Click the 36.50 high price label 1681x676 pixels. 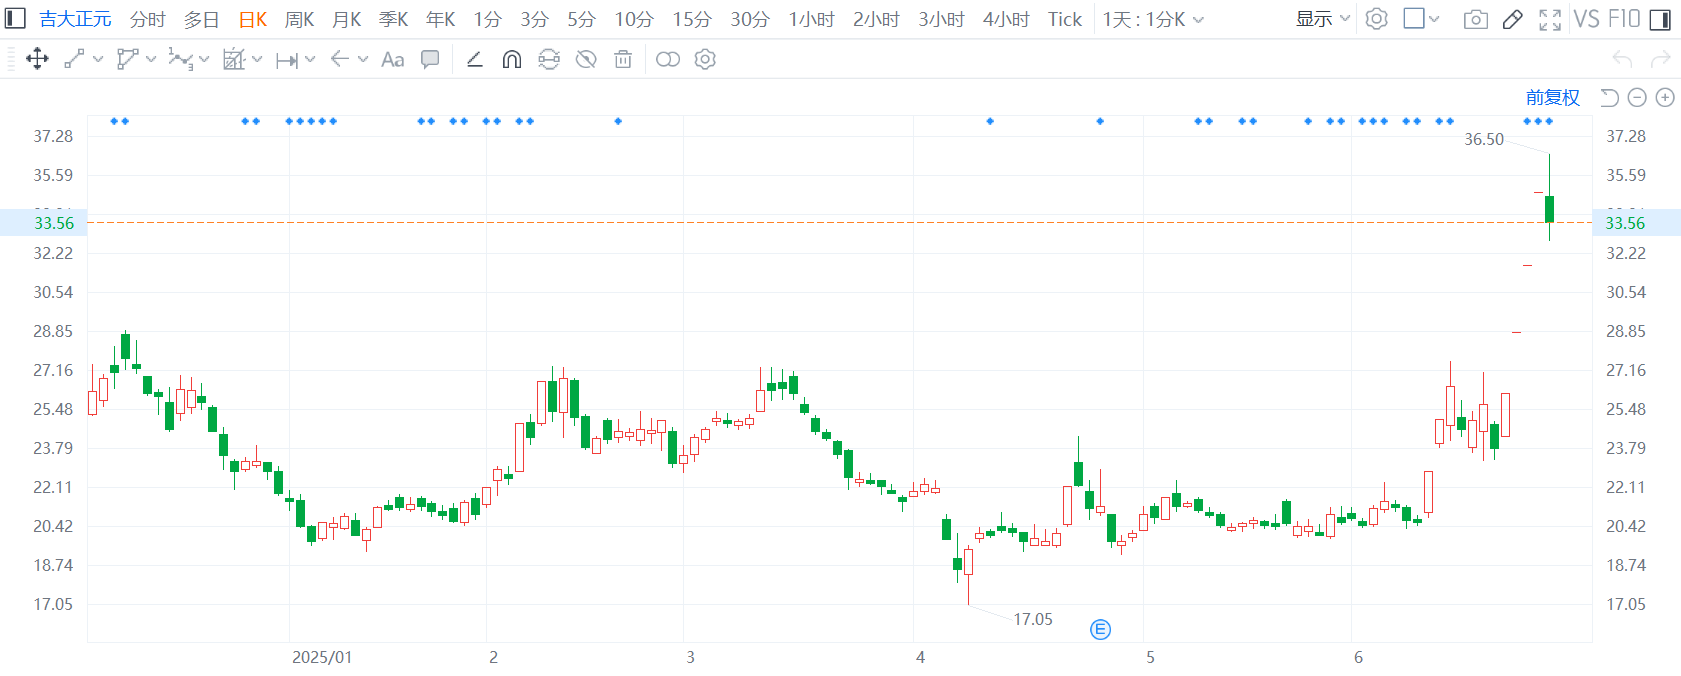1484,139
